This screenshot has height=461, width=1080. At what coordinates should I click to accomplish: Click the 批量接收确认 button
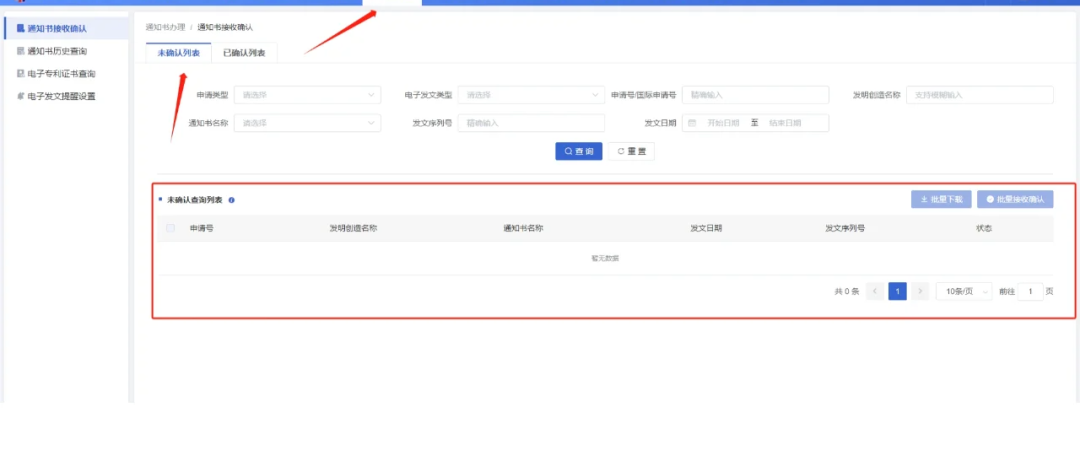click(x=1015, y=200)
